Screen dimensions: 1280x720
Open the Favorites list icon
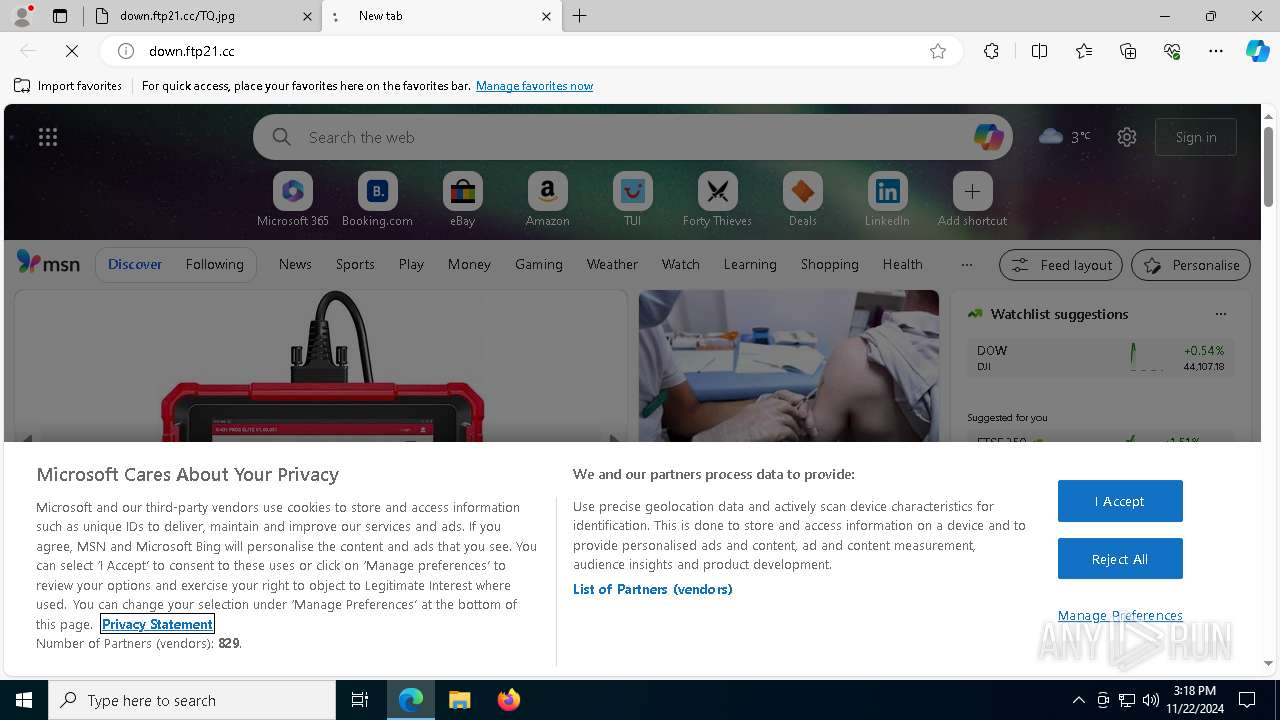click(x=1084, y=51)
